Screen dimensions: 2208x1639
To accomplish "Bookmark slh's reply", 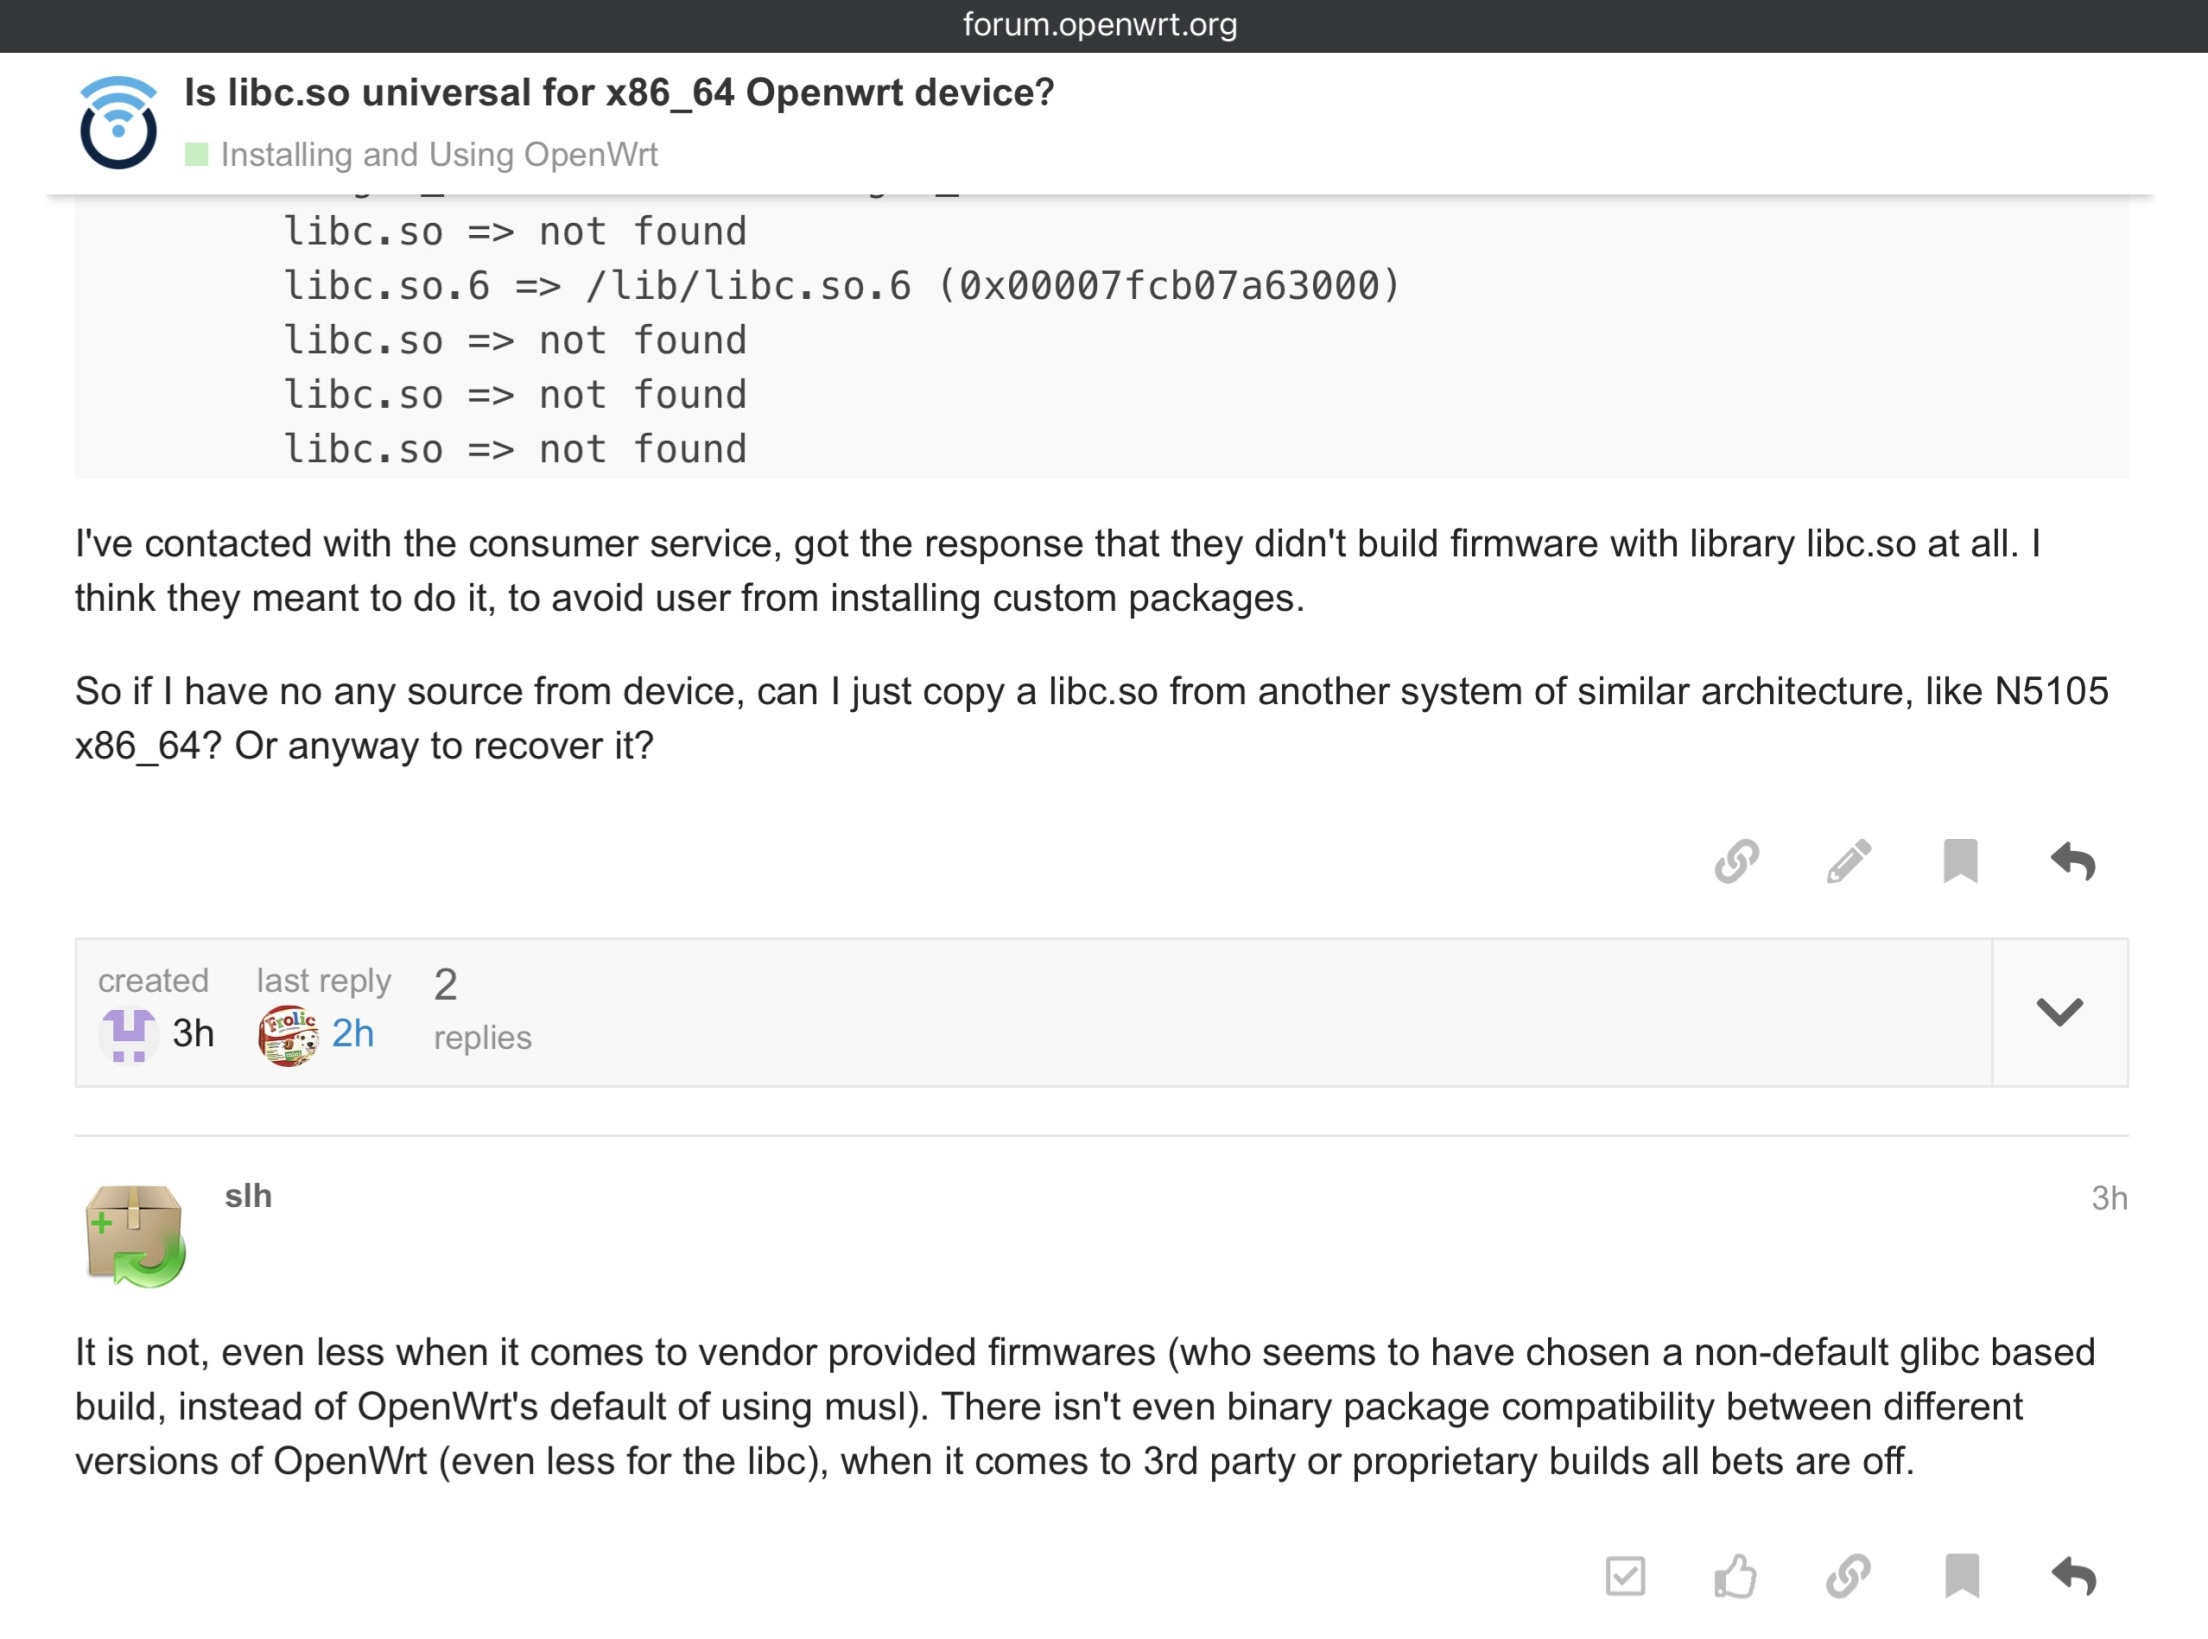I will [1961, 1577].
